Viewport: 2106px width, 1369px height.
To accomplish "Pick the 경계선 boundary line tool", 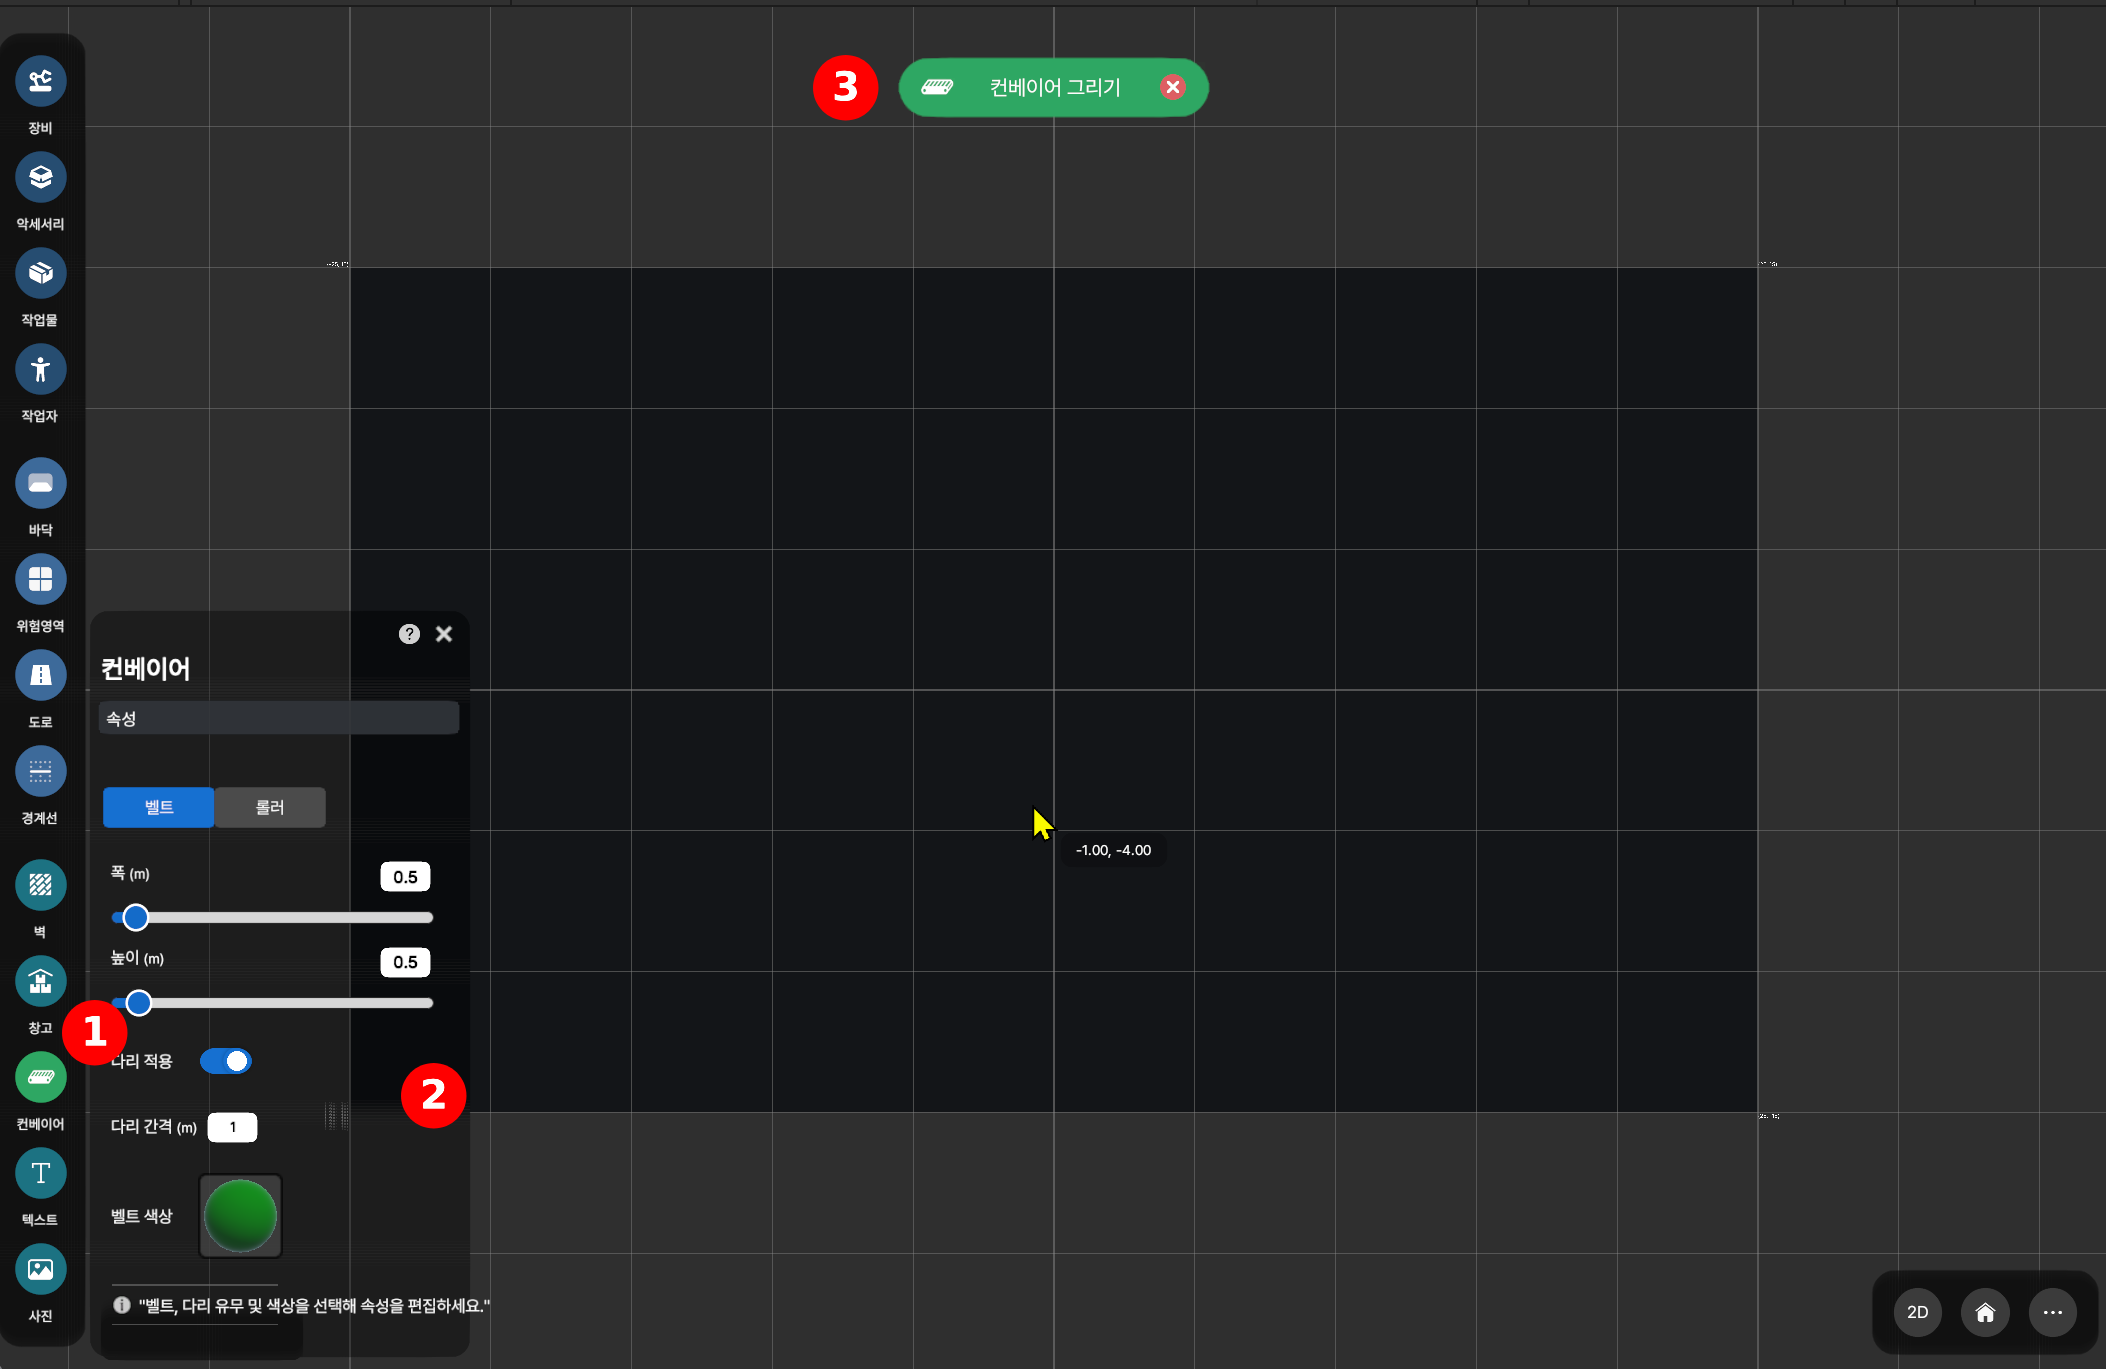I will point(40,771).
